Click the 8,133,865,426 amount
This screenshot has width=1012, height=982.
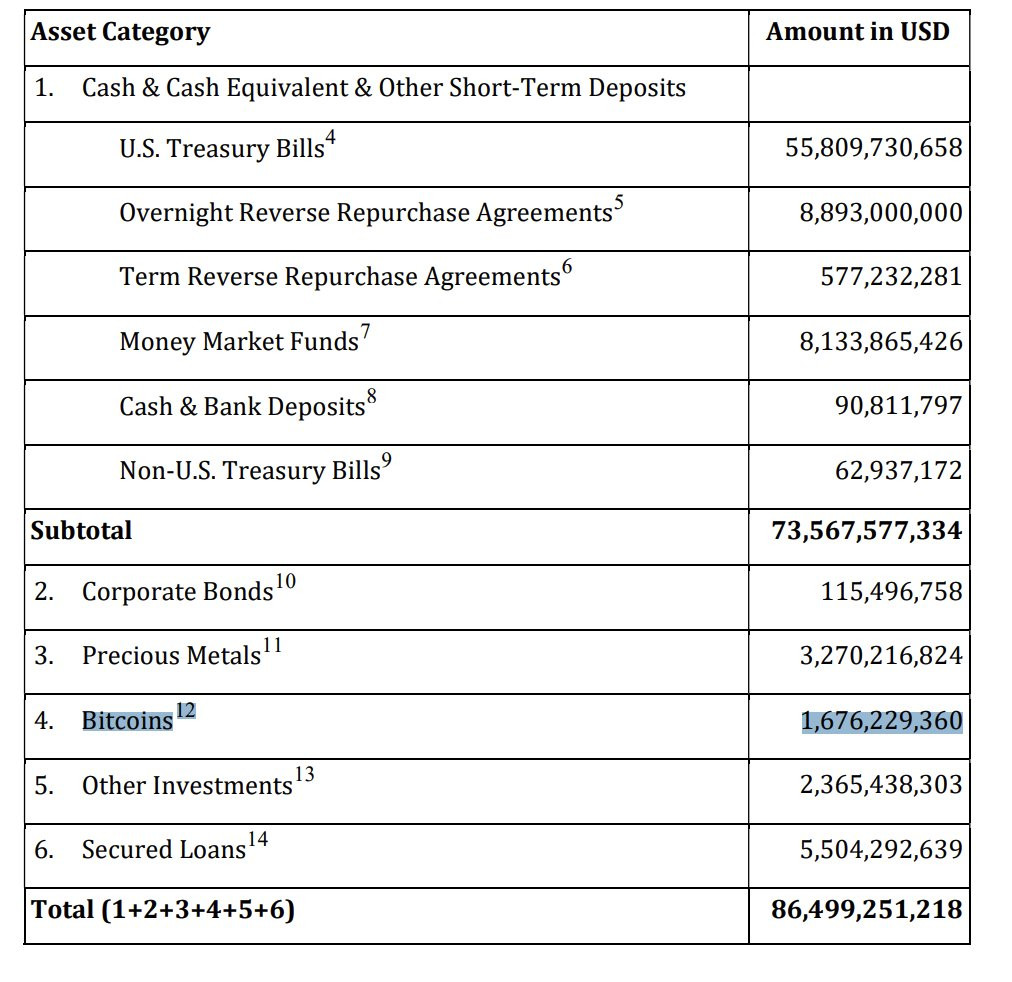click(x=881, y=341)
